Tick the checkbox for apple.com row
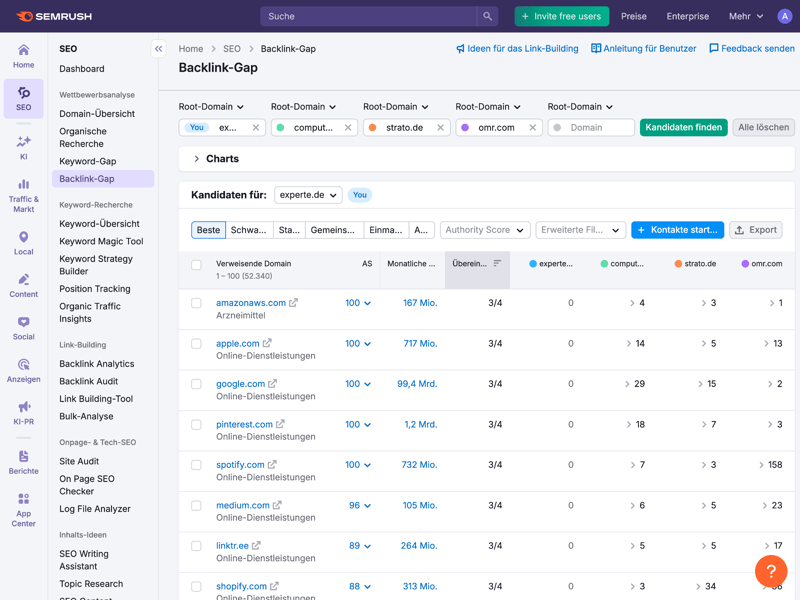This screenshot has width=800, height=600. (196, 344)
